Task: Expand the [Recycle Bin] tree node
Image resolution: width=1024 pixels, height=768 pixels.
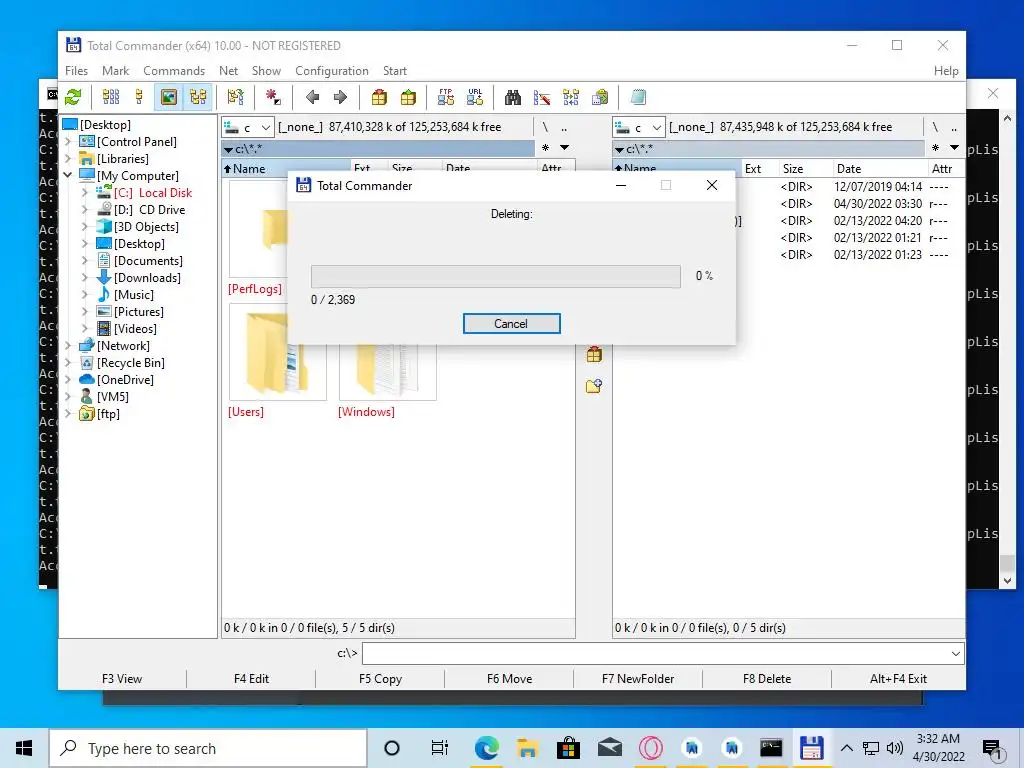Action: coord(68,362)
